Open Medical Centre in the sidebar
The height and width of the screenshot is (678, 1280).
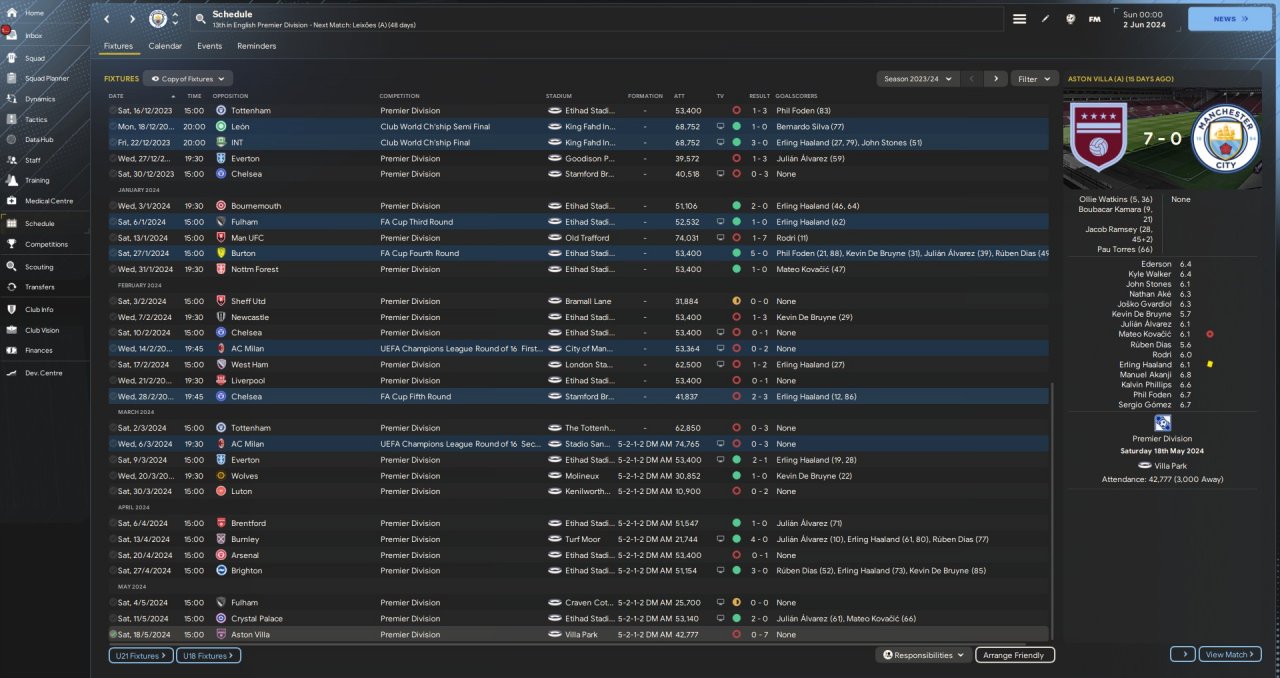click(x=48, y=201)
